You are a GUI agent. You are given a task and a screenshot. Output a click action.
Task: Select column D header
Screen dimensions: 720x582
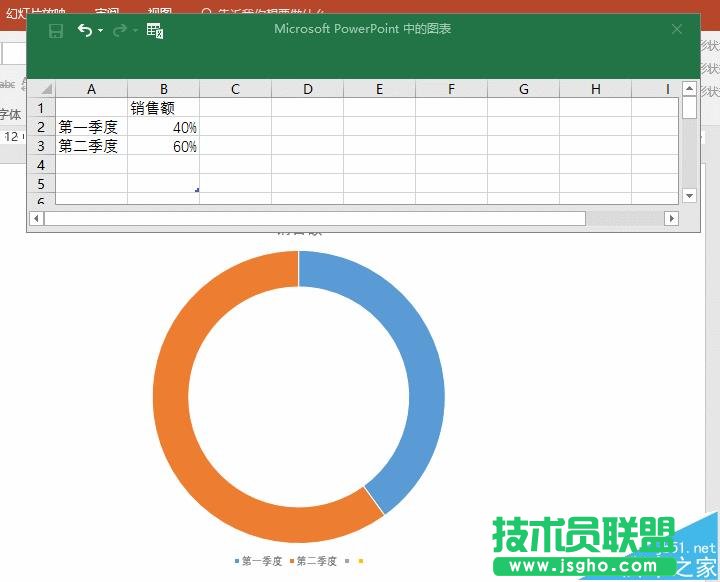(x=308, y=89)
